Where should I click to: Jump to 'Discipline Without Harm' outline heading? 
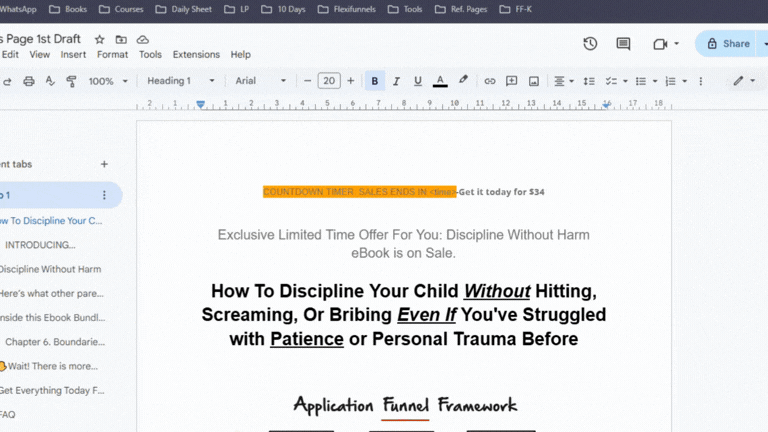(50, 269)
